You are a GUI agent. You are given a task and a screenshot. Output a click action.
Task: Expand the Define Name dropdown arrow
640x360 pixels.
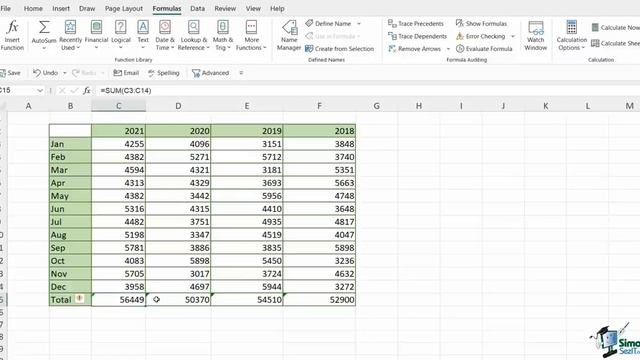[359, 24]
